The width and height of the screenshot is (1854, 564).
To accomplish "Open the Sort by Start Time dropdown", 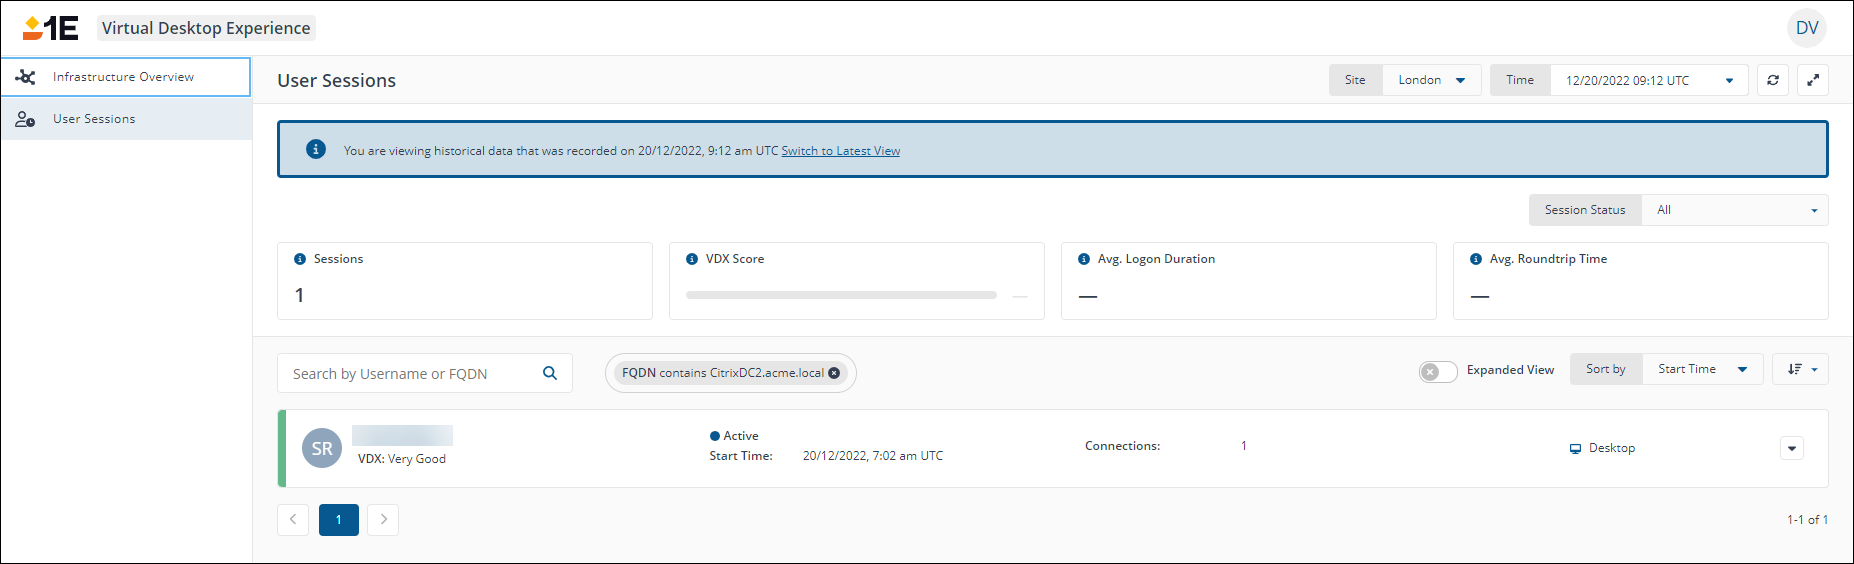I will [x=1702, y=369].
